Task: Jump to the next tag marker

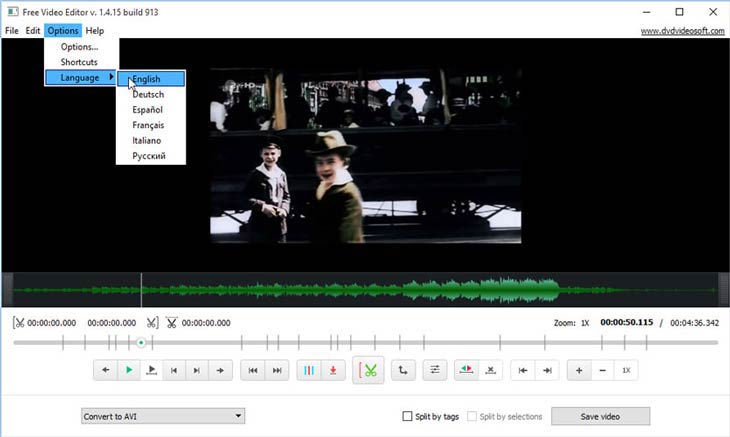Action: click(x=277, y=370)
